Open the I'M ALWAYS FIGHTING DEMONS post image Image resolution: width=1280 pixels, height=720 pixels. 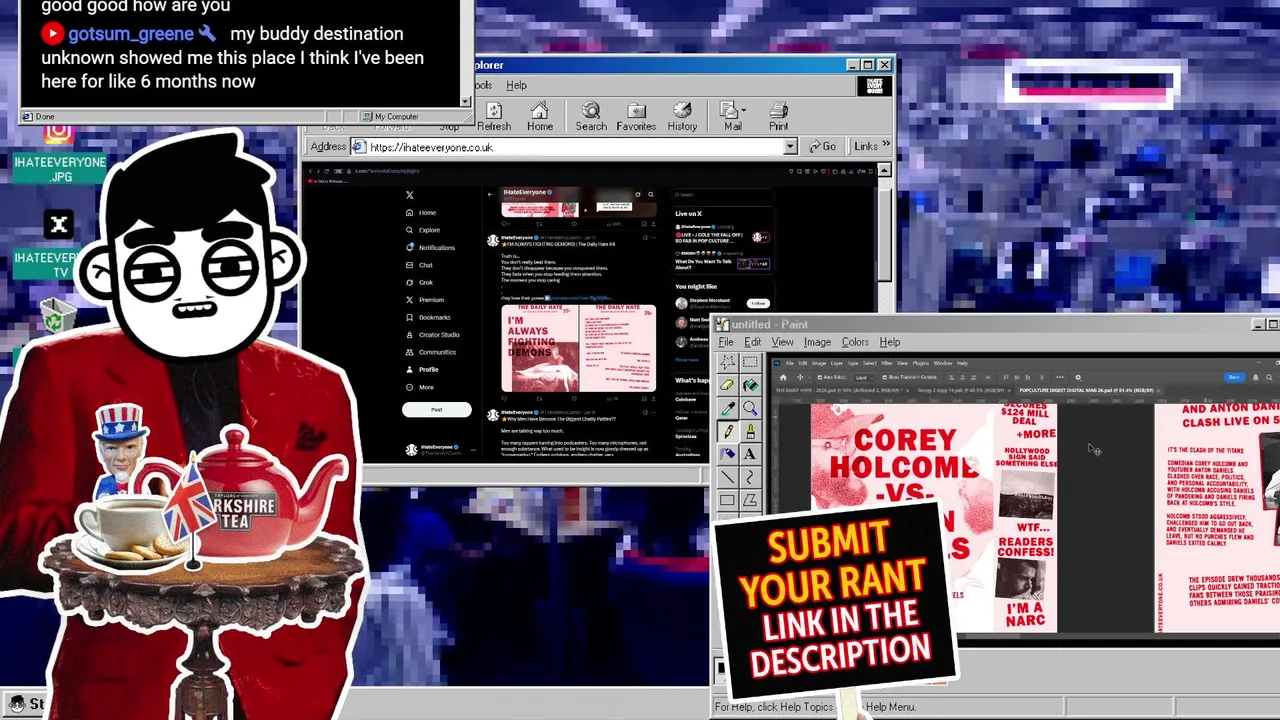click(578, 348)
